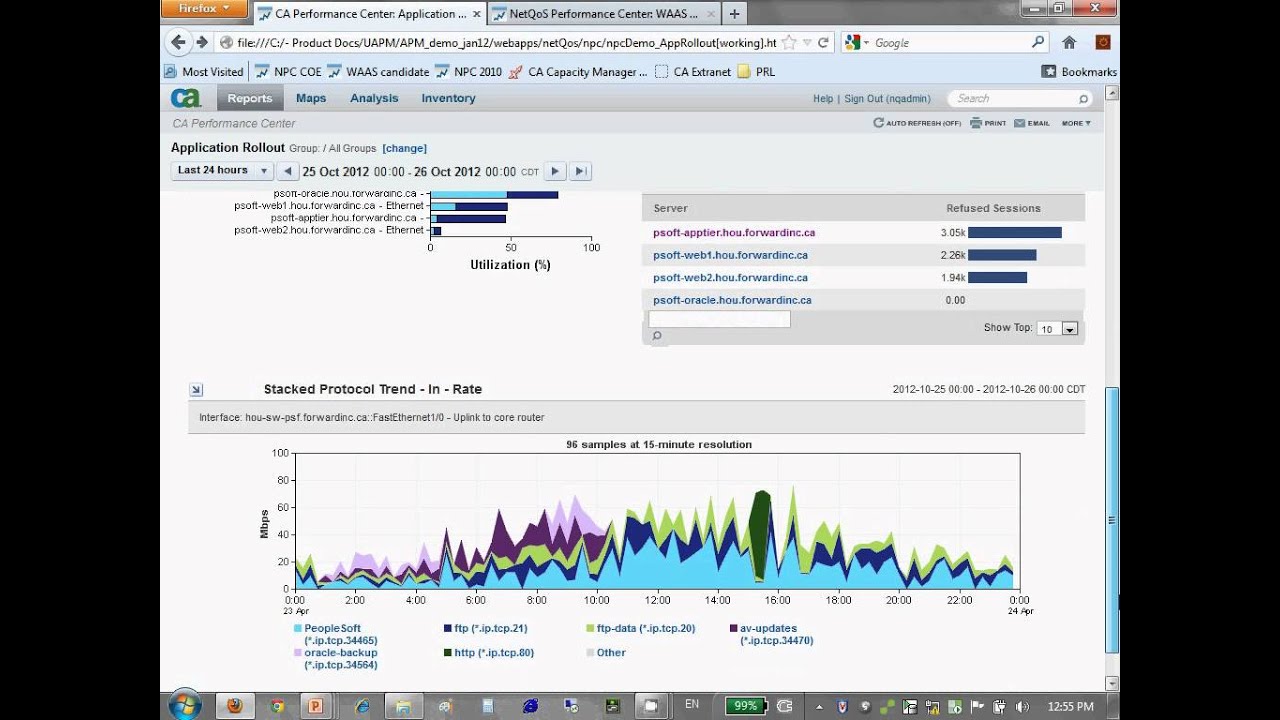Image resolution: width=1280 pixels, height=720 pixels.
Task: Open the Firefox application menu
Action: pyautogui.click(x=203, y=9)
